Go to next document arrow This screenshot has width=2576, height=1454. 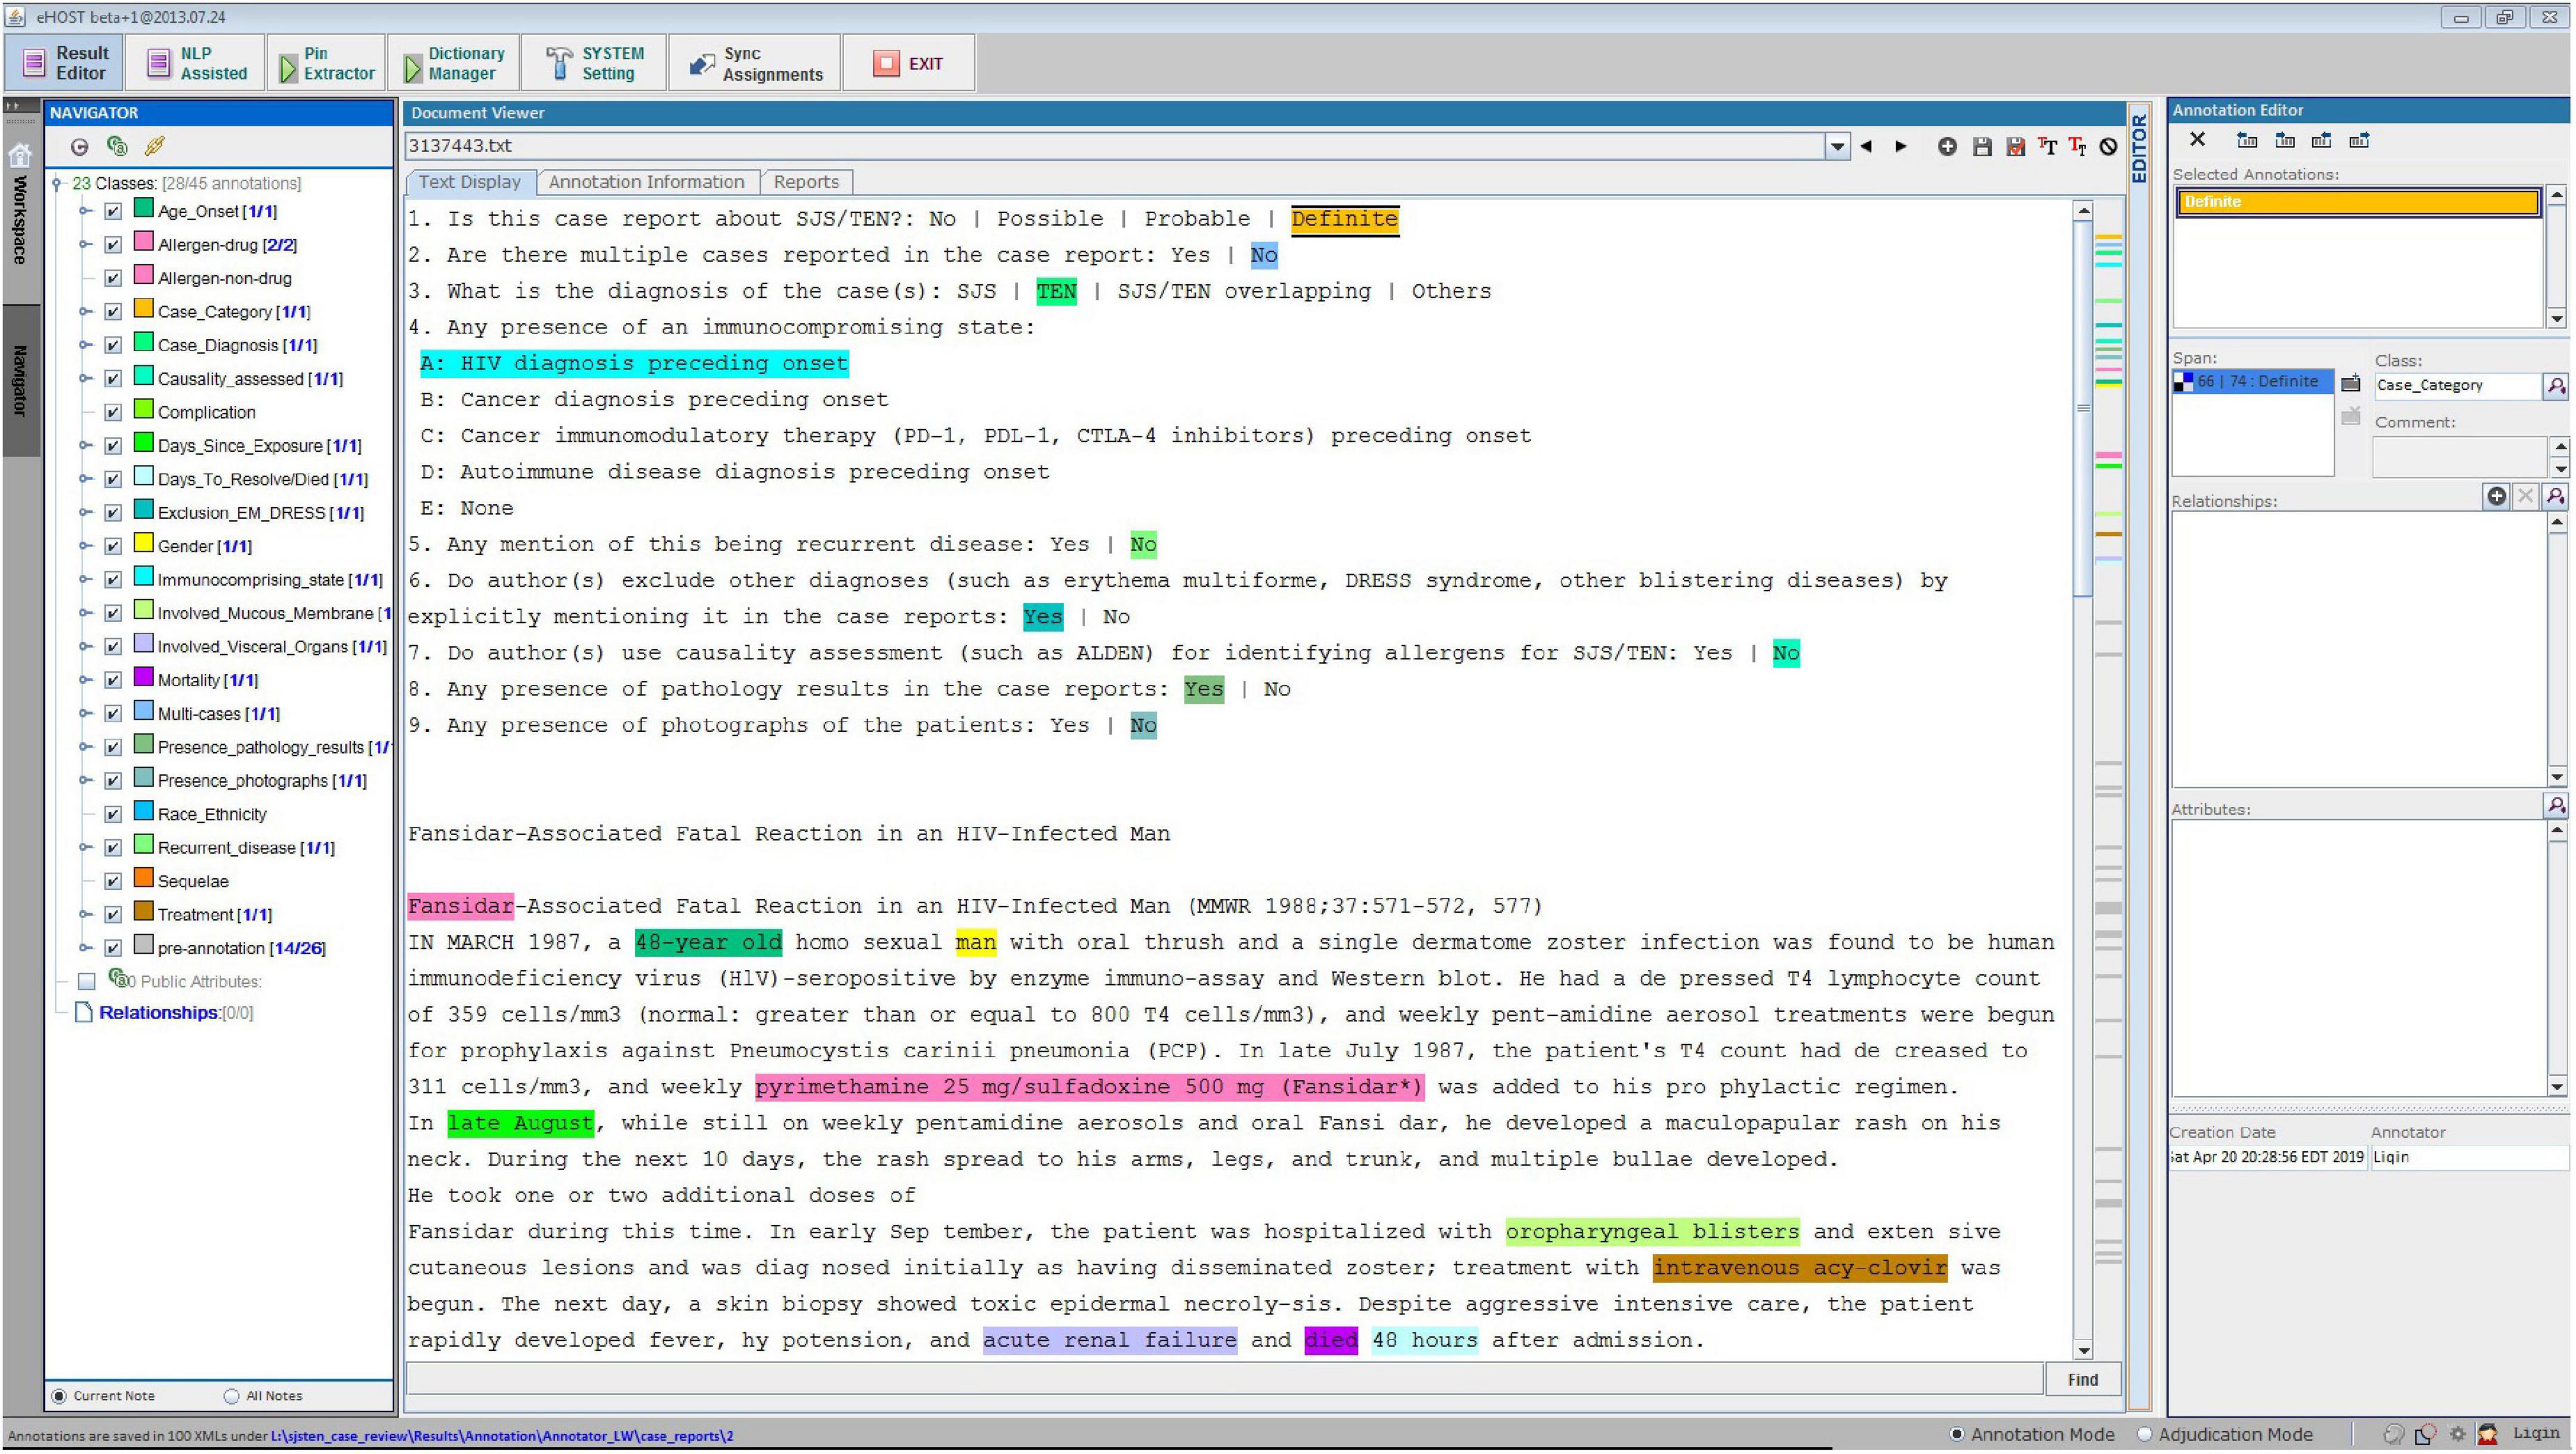1901,147
